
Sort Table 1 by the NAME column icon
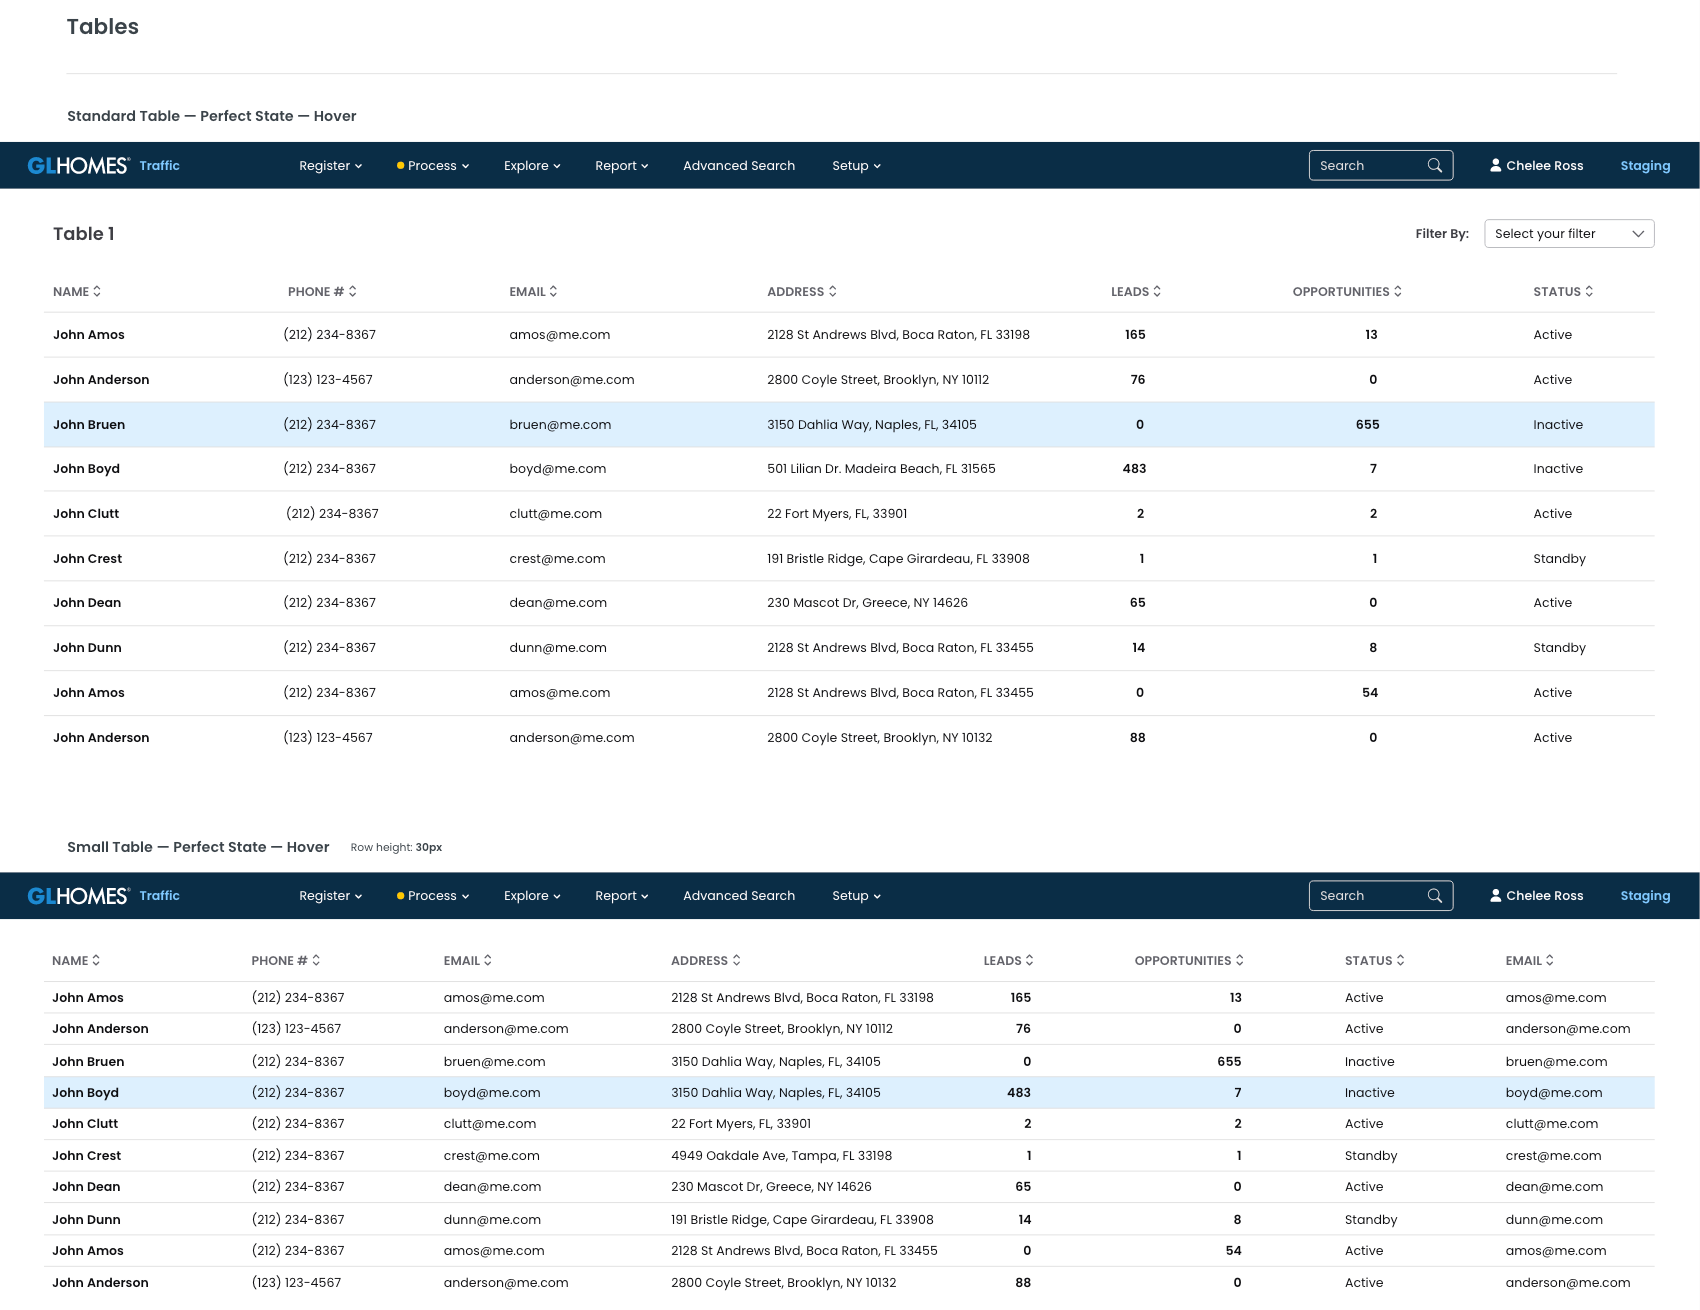pyautogui.click(x=97, y=292)
